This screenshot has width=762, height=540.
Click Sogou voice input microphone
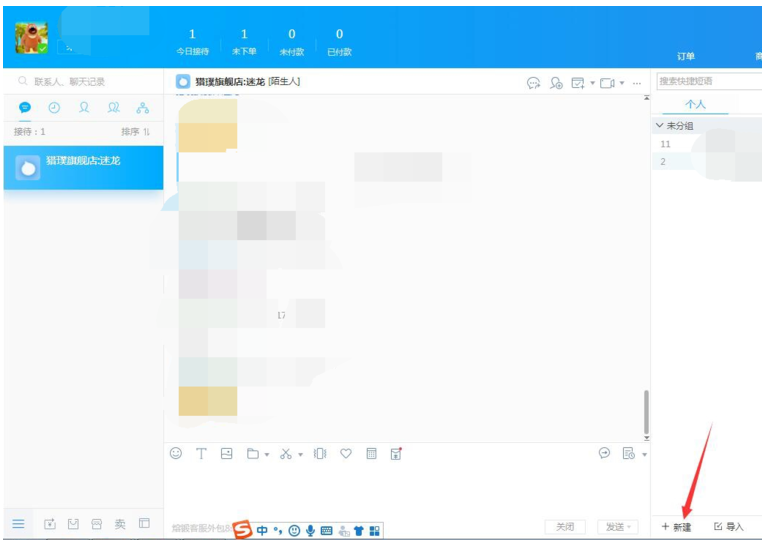[x=310, y=530]
